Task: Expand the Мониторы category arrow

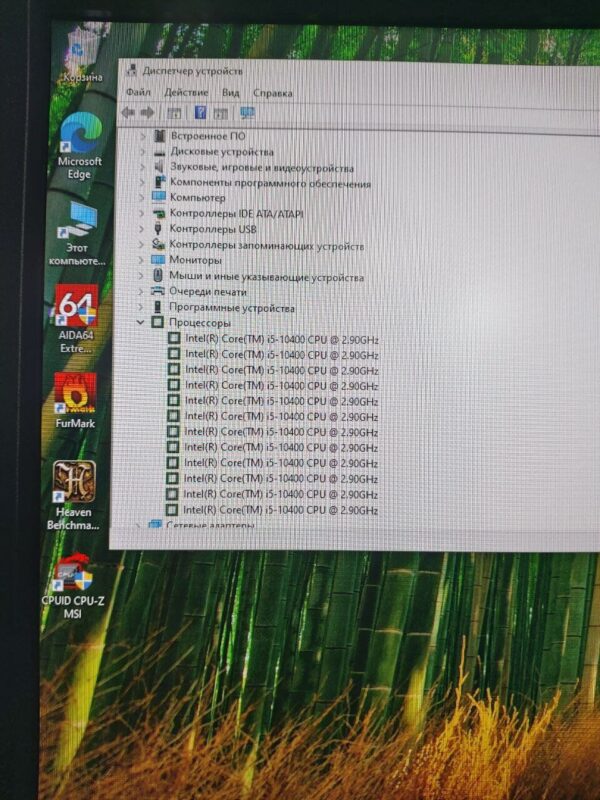Action: click(141, 260)
